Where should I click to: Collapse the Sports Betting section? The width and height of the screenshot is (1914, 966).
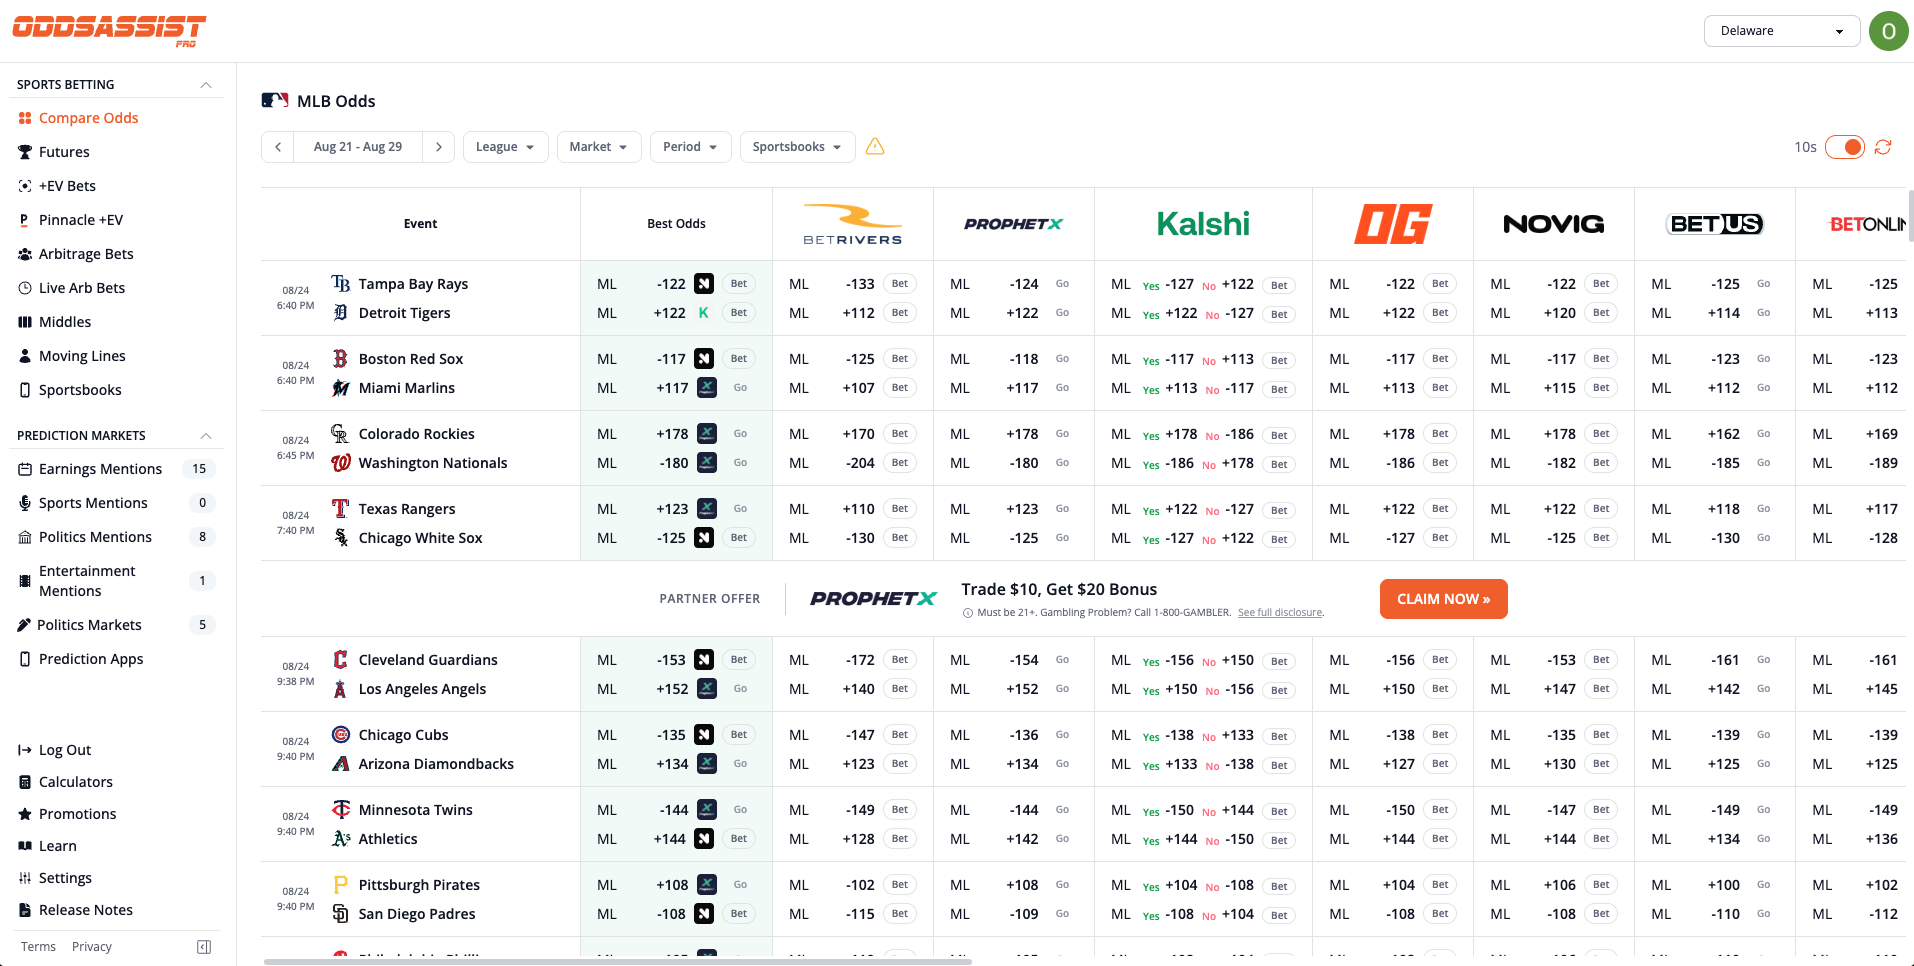pyautogui.click(x=206, y=85)
